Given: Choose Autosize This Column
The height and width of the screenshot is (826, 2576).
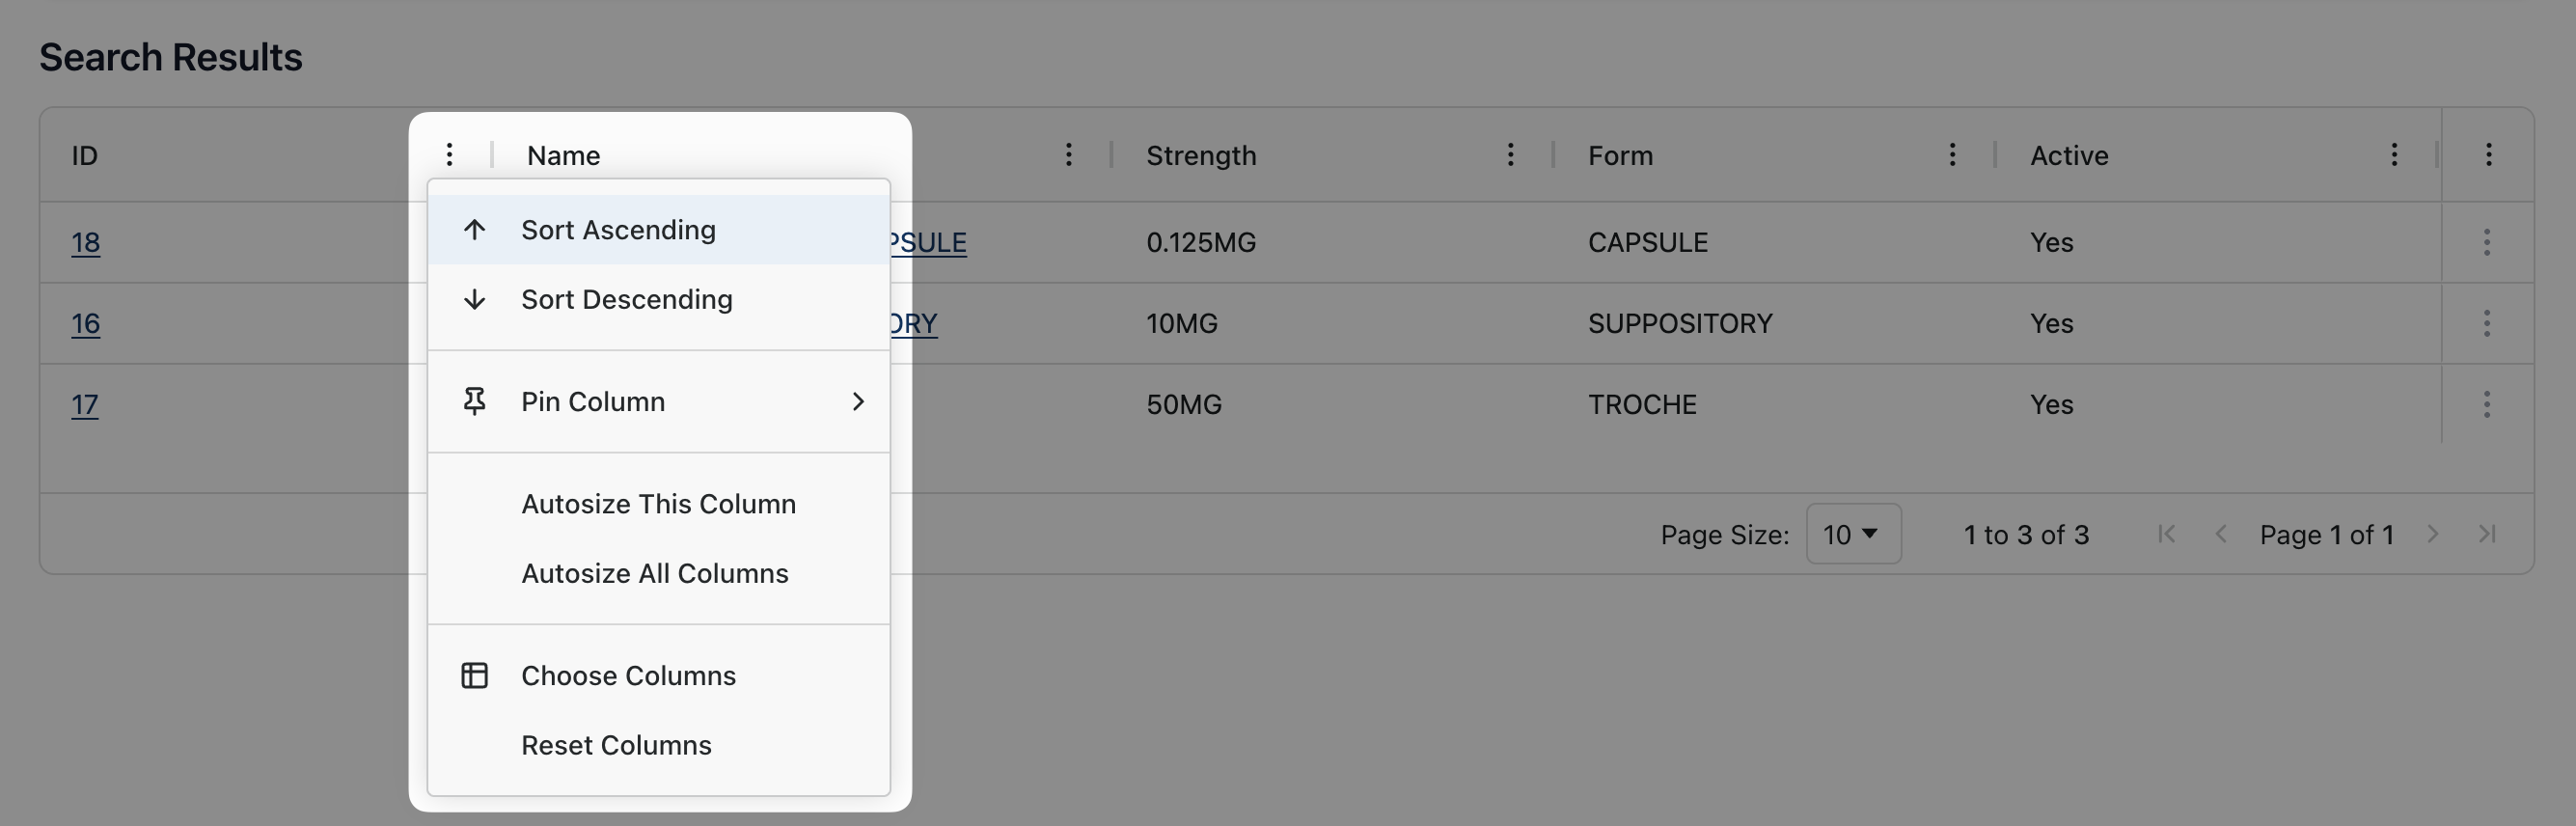Looking at the screenshot, I should (658, 504).
